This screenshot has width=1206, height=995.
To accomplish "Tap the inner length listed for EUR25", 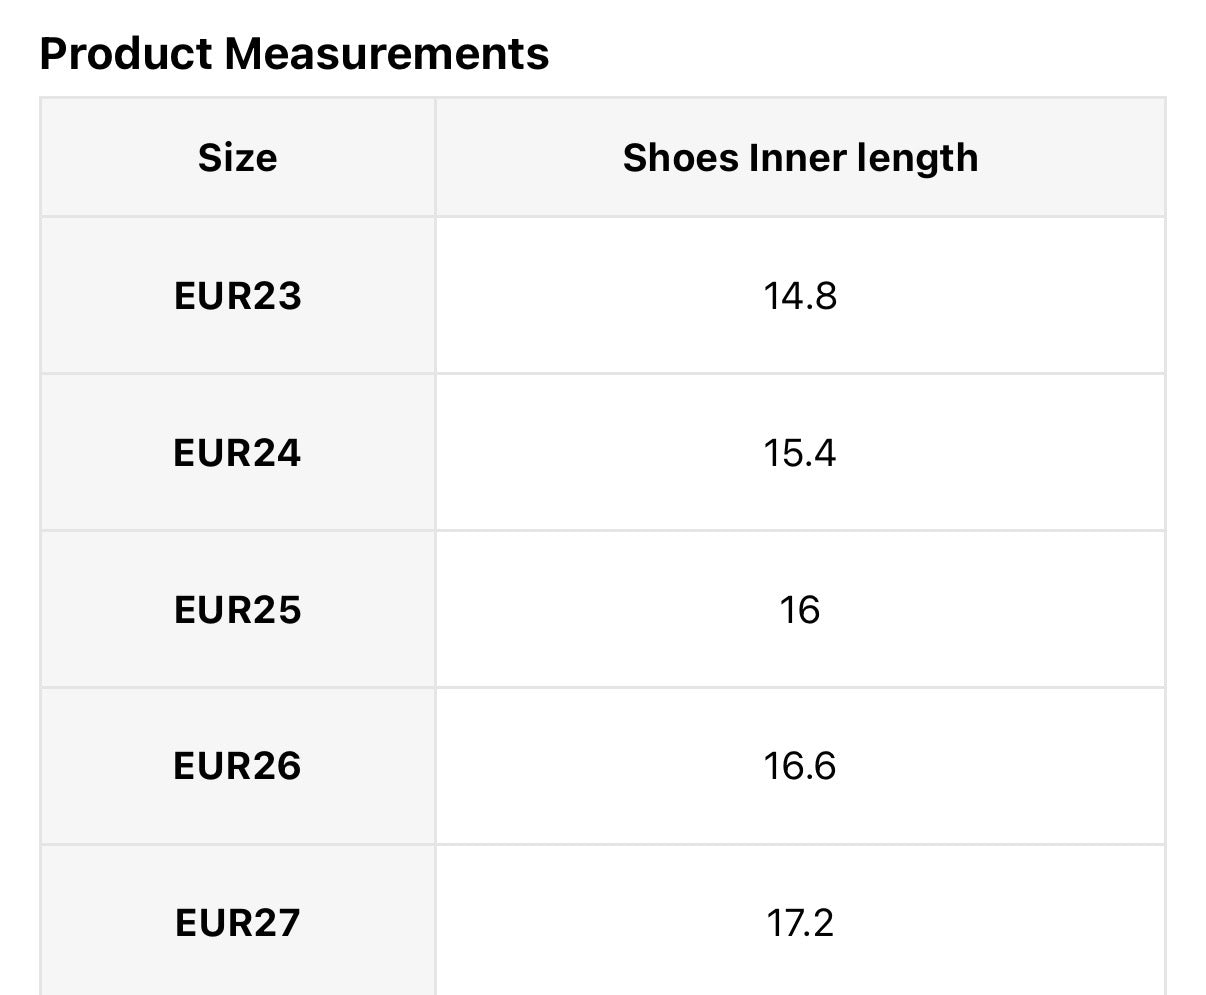I will [800, 610].
